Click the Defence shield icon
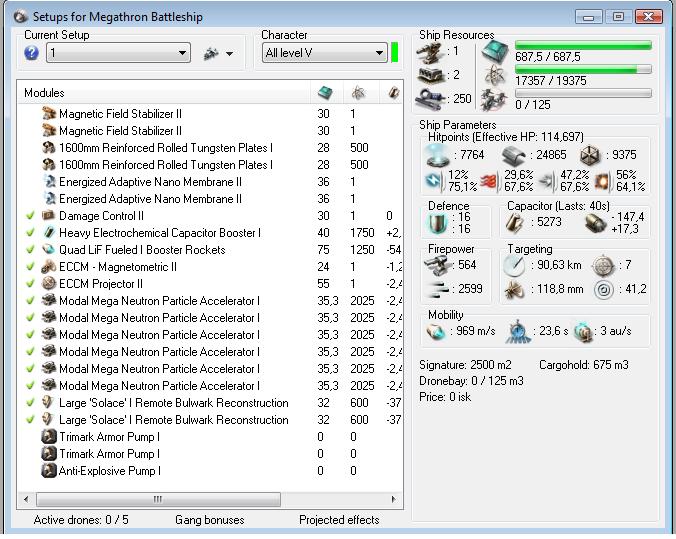 437,223
